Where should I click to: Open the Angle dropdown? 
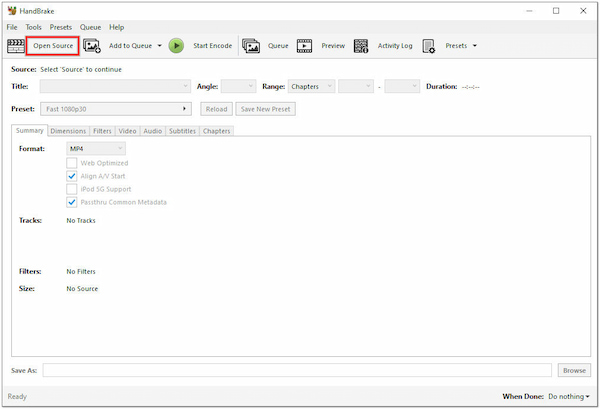pyautogui.click(x=238, y=86)
